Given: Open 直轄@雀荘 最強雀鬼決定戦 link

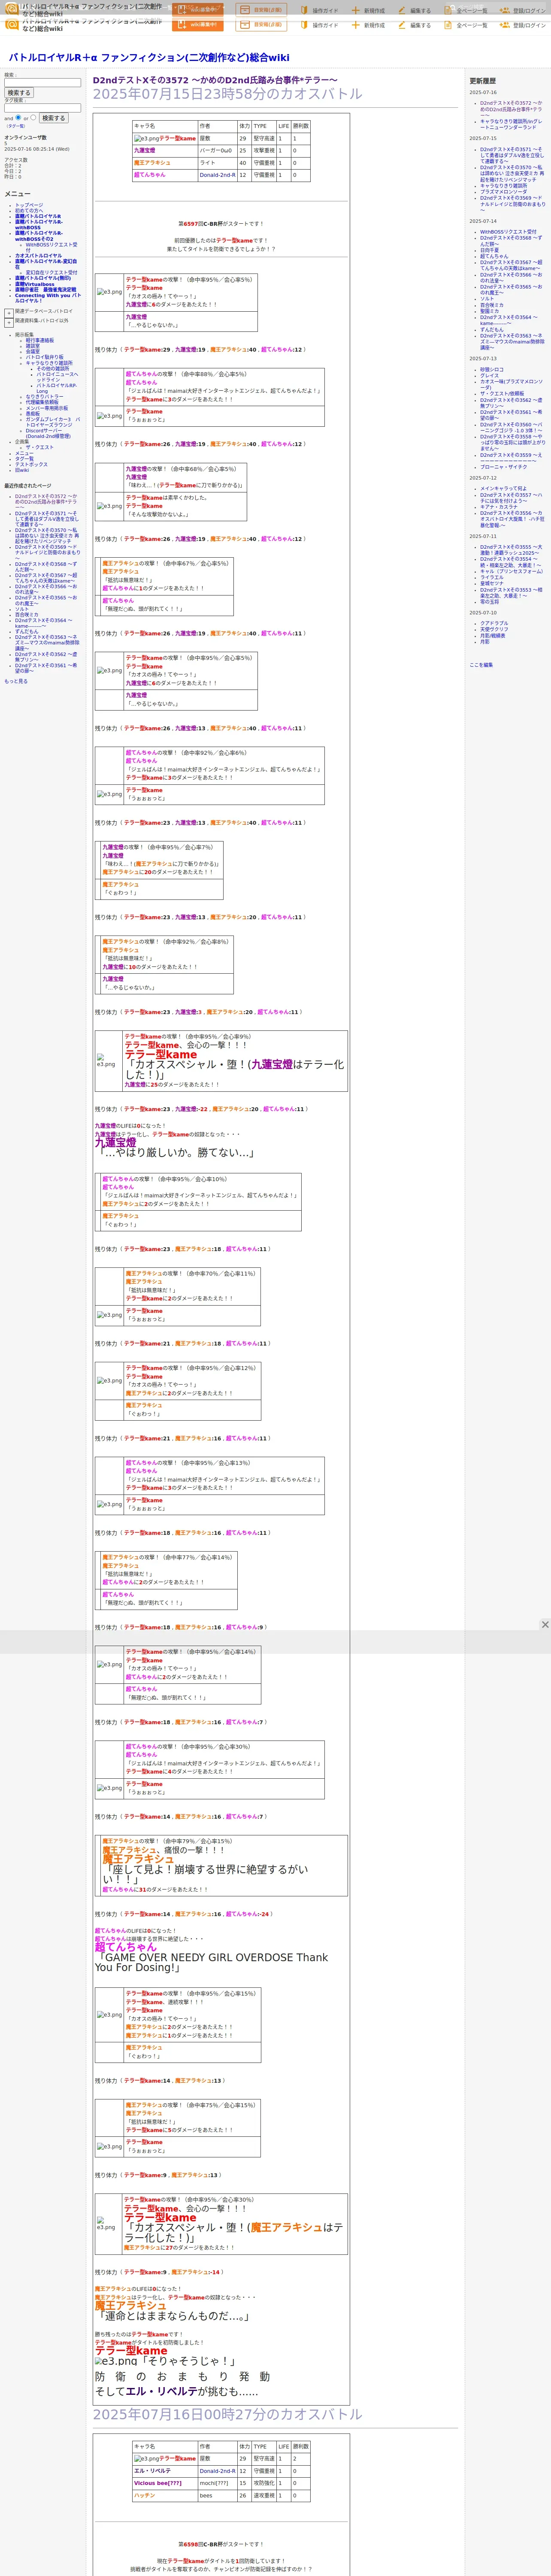Looking at the screenshot, I should point(45,290).
